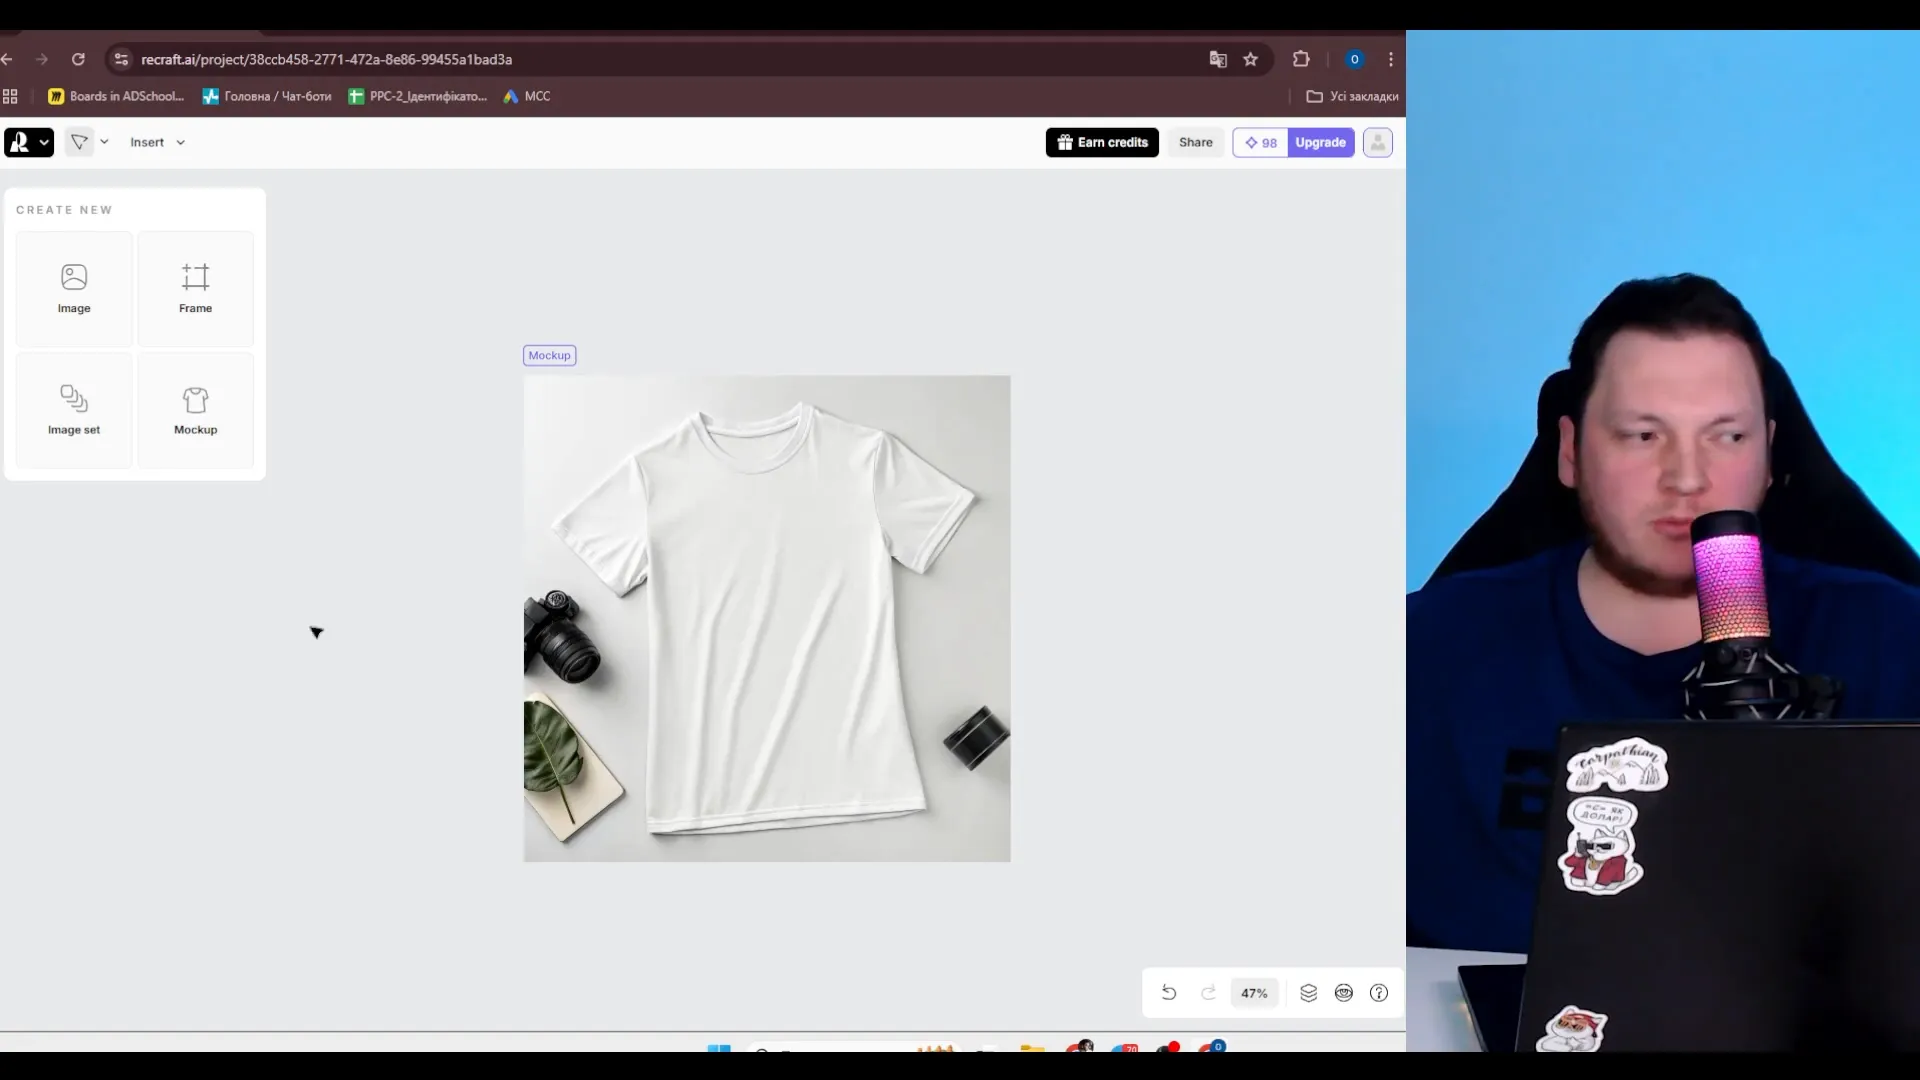Viewport: 1920px width, 1080px height.
Task: Open the 47% zoom level control
Action: (1254, 993)
